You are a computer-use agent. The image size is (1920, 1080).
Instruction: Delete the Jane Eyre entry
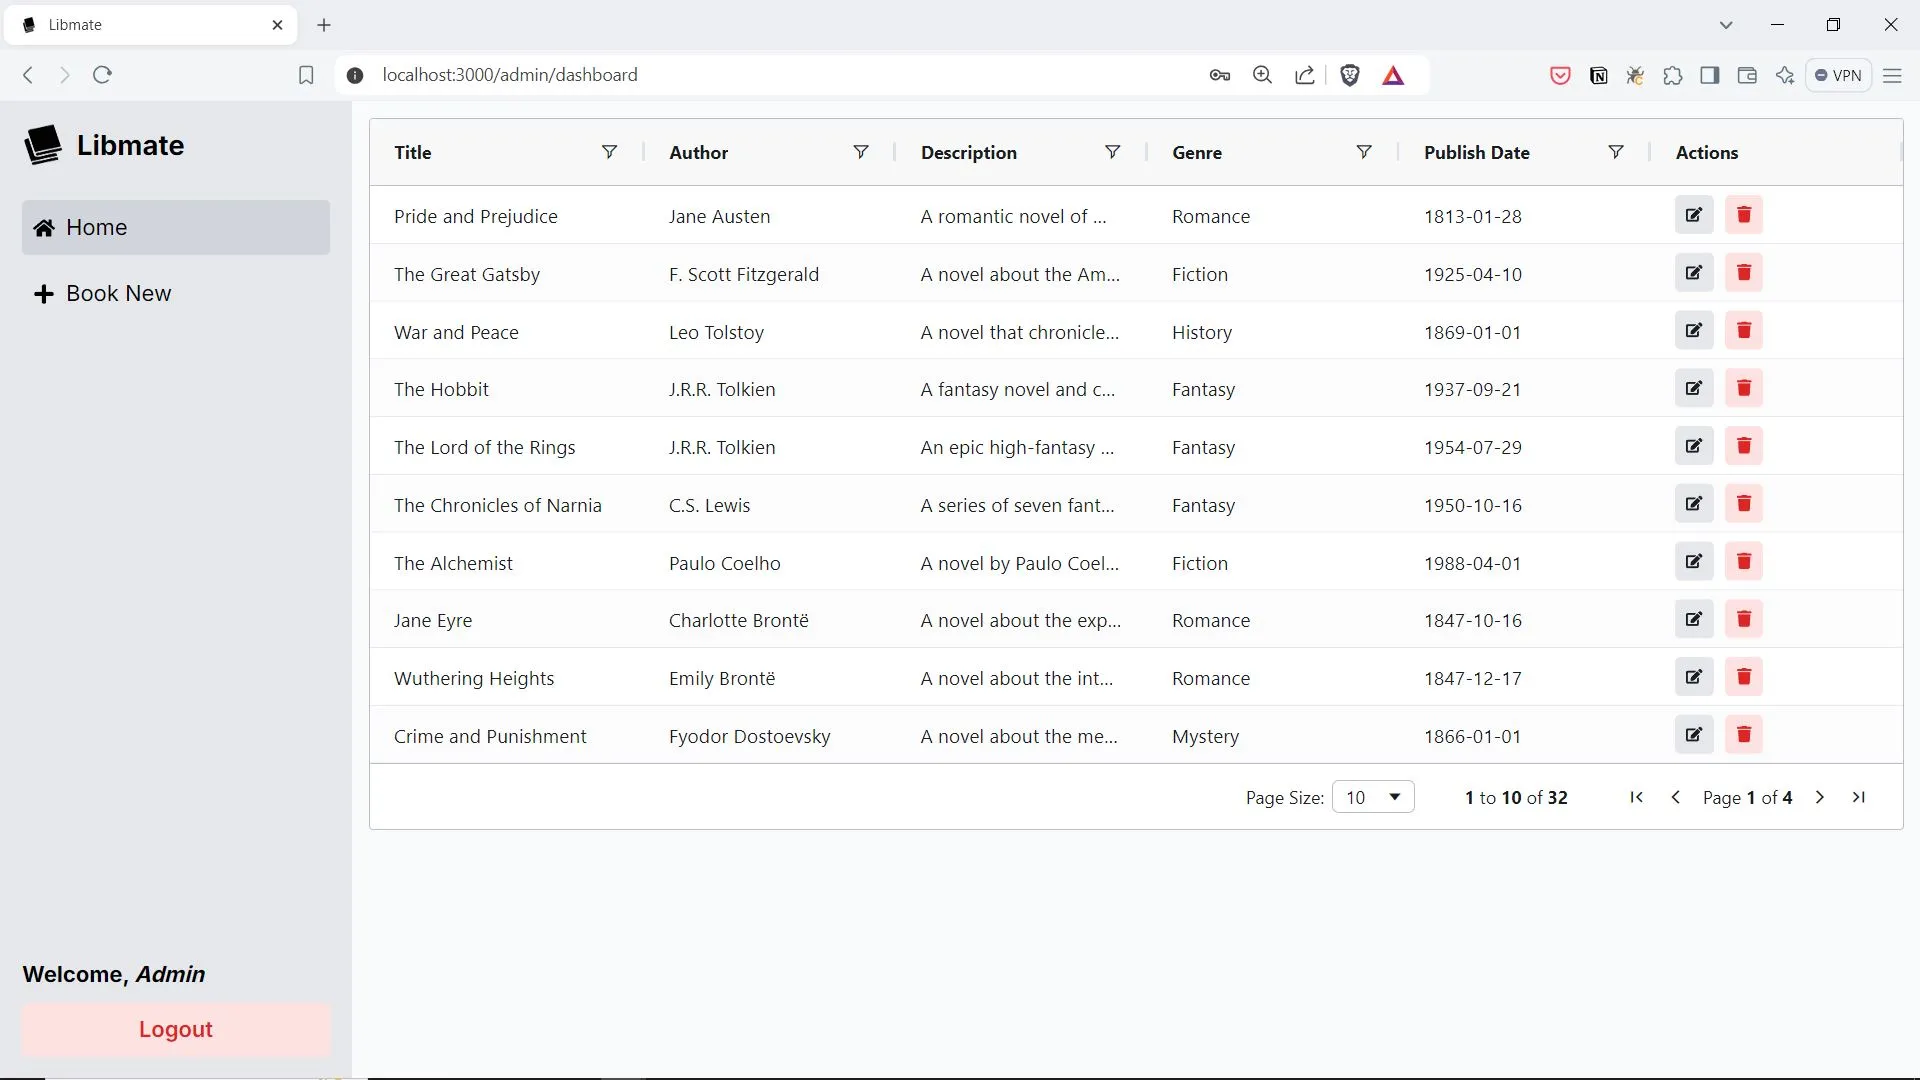coord(1744,619)
